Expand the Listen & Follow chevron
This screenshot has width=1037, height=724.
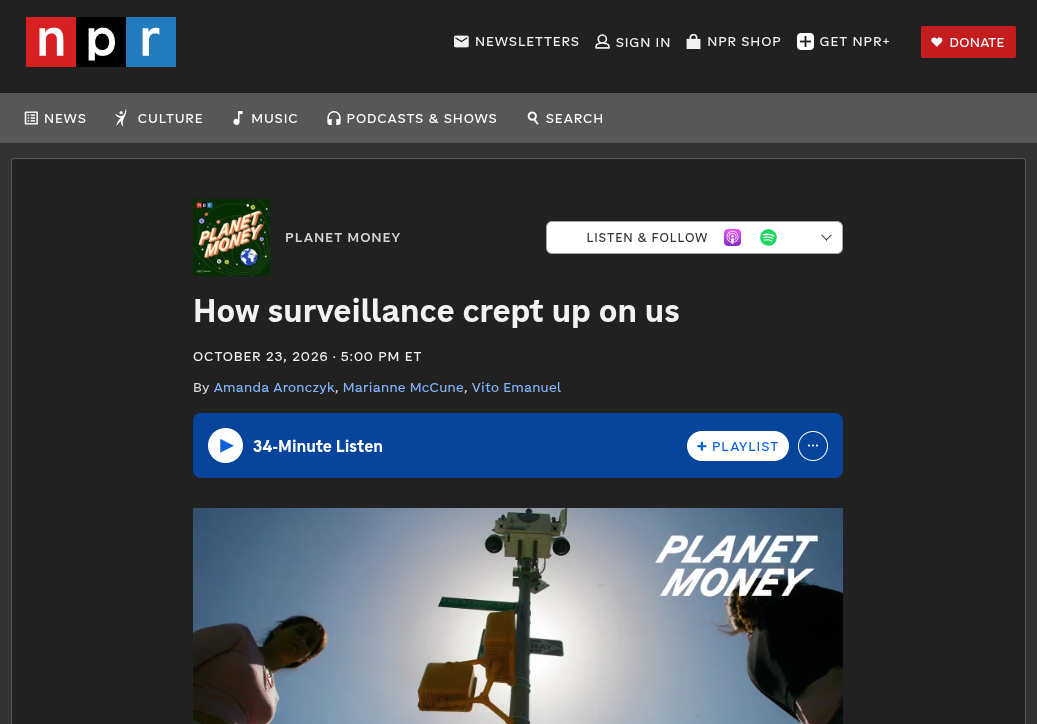point(826,237)
